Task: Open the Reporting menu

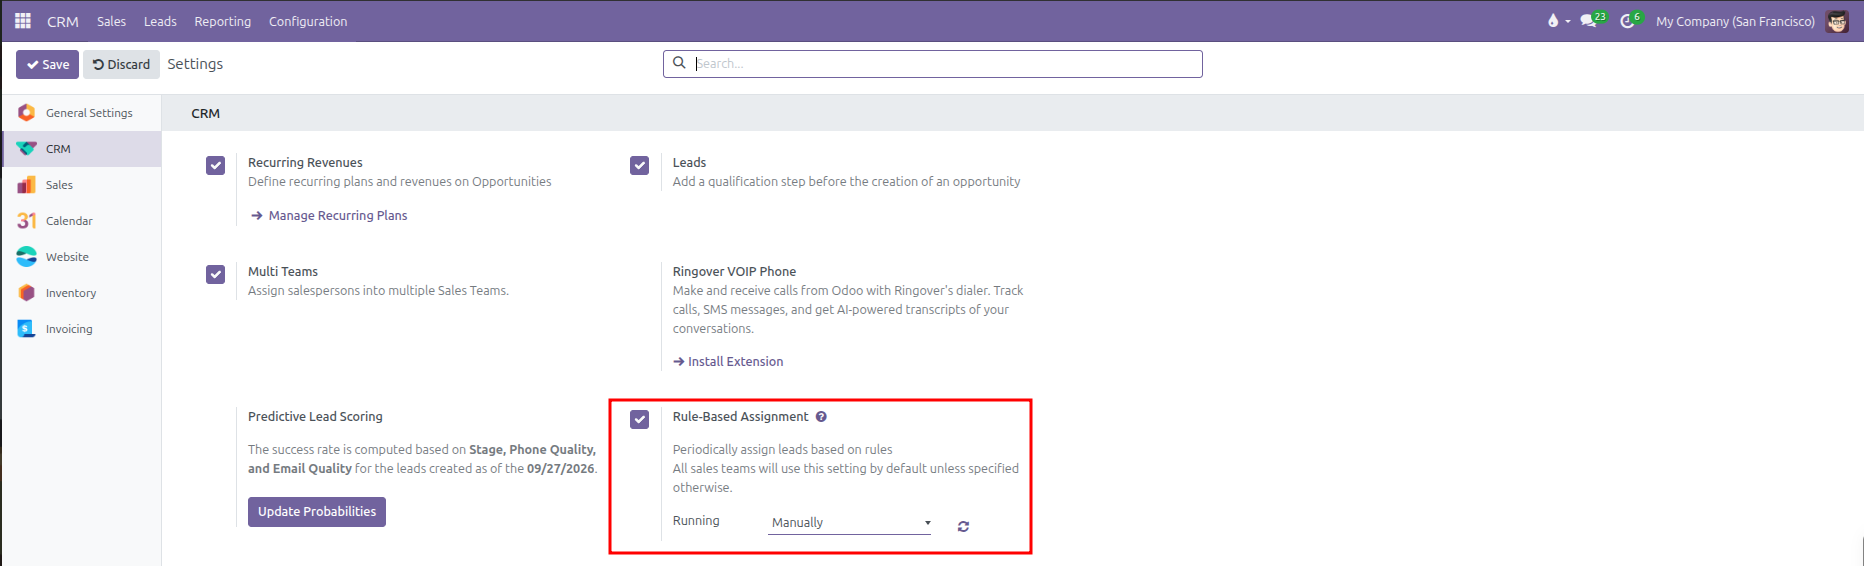Action: coord(223,21)
